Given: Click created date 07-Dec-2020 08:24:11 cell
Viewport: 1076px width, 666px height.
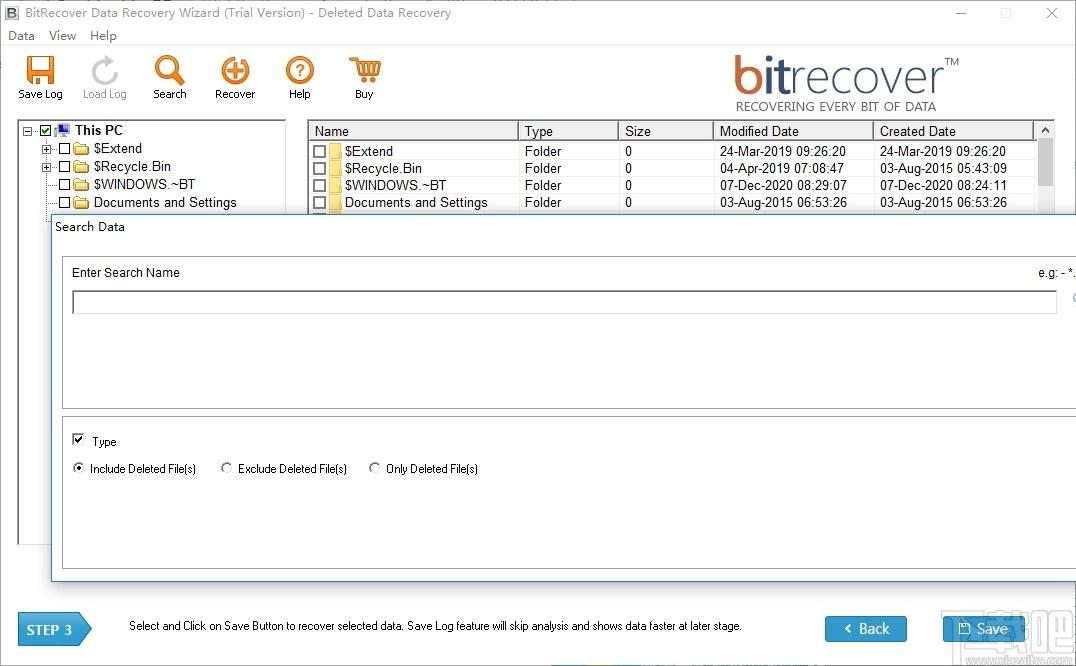Looking at the screenshot, I should [943, 186].
